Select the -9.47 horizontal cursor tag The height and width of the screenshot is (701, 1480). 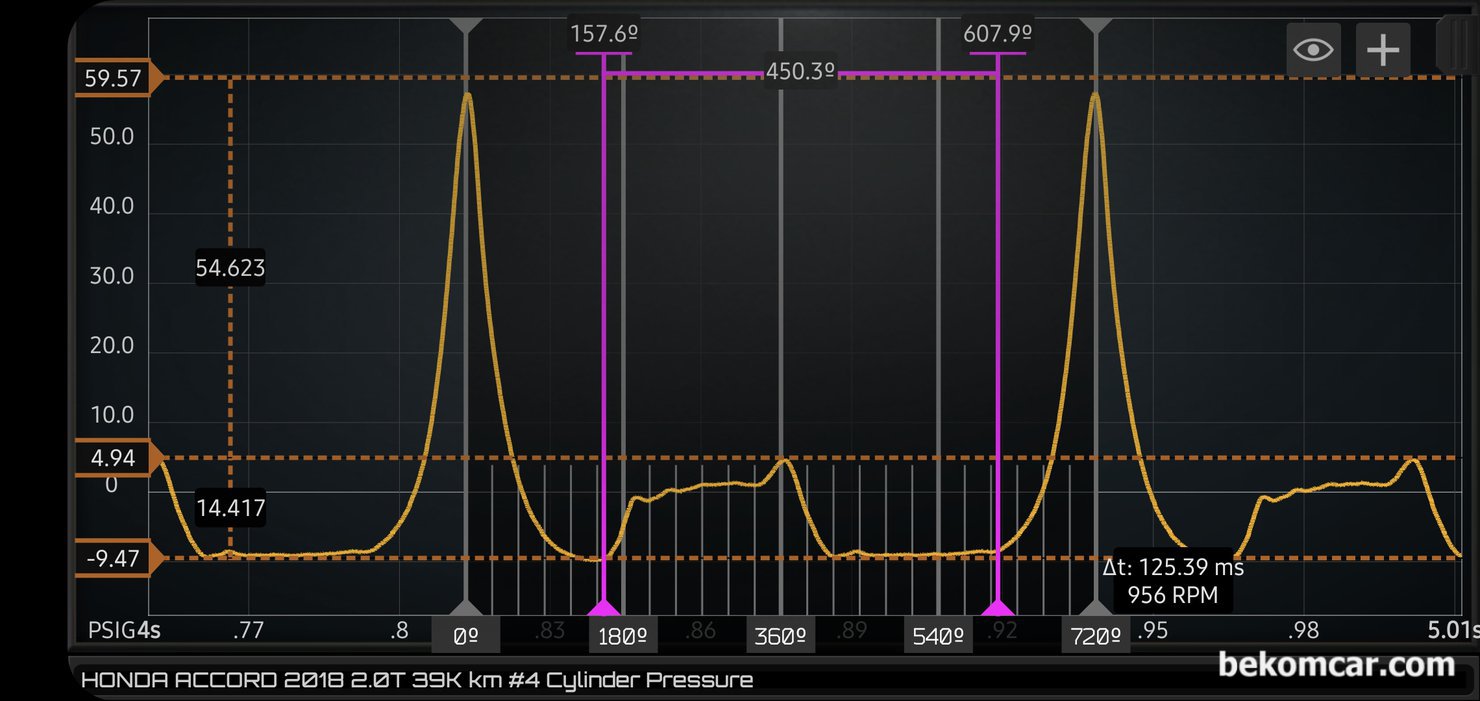pyautogui.click(x=112, y=558)
